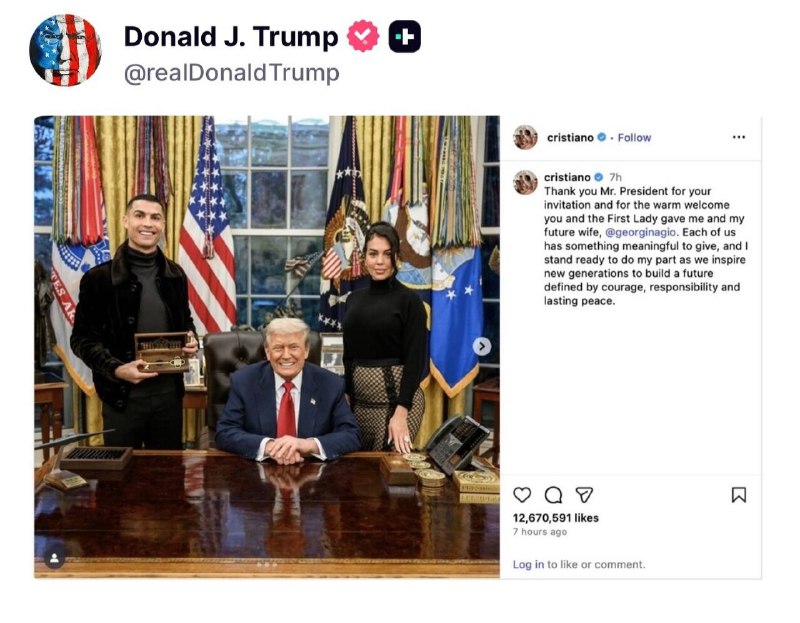Save post with bookmark icon
Screen dimensions: 800x623
click(738, 494)
